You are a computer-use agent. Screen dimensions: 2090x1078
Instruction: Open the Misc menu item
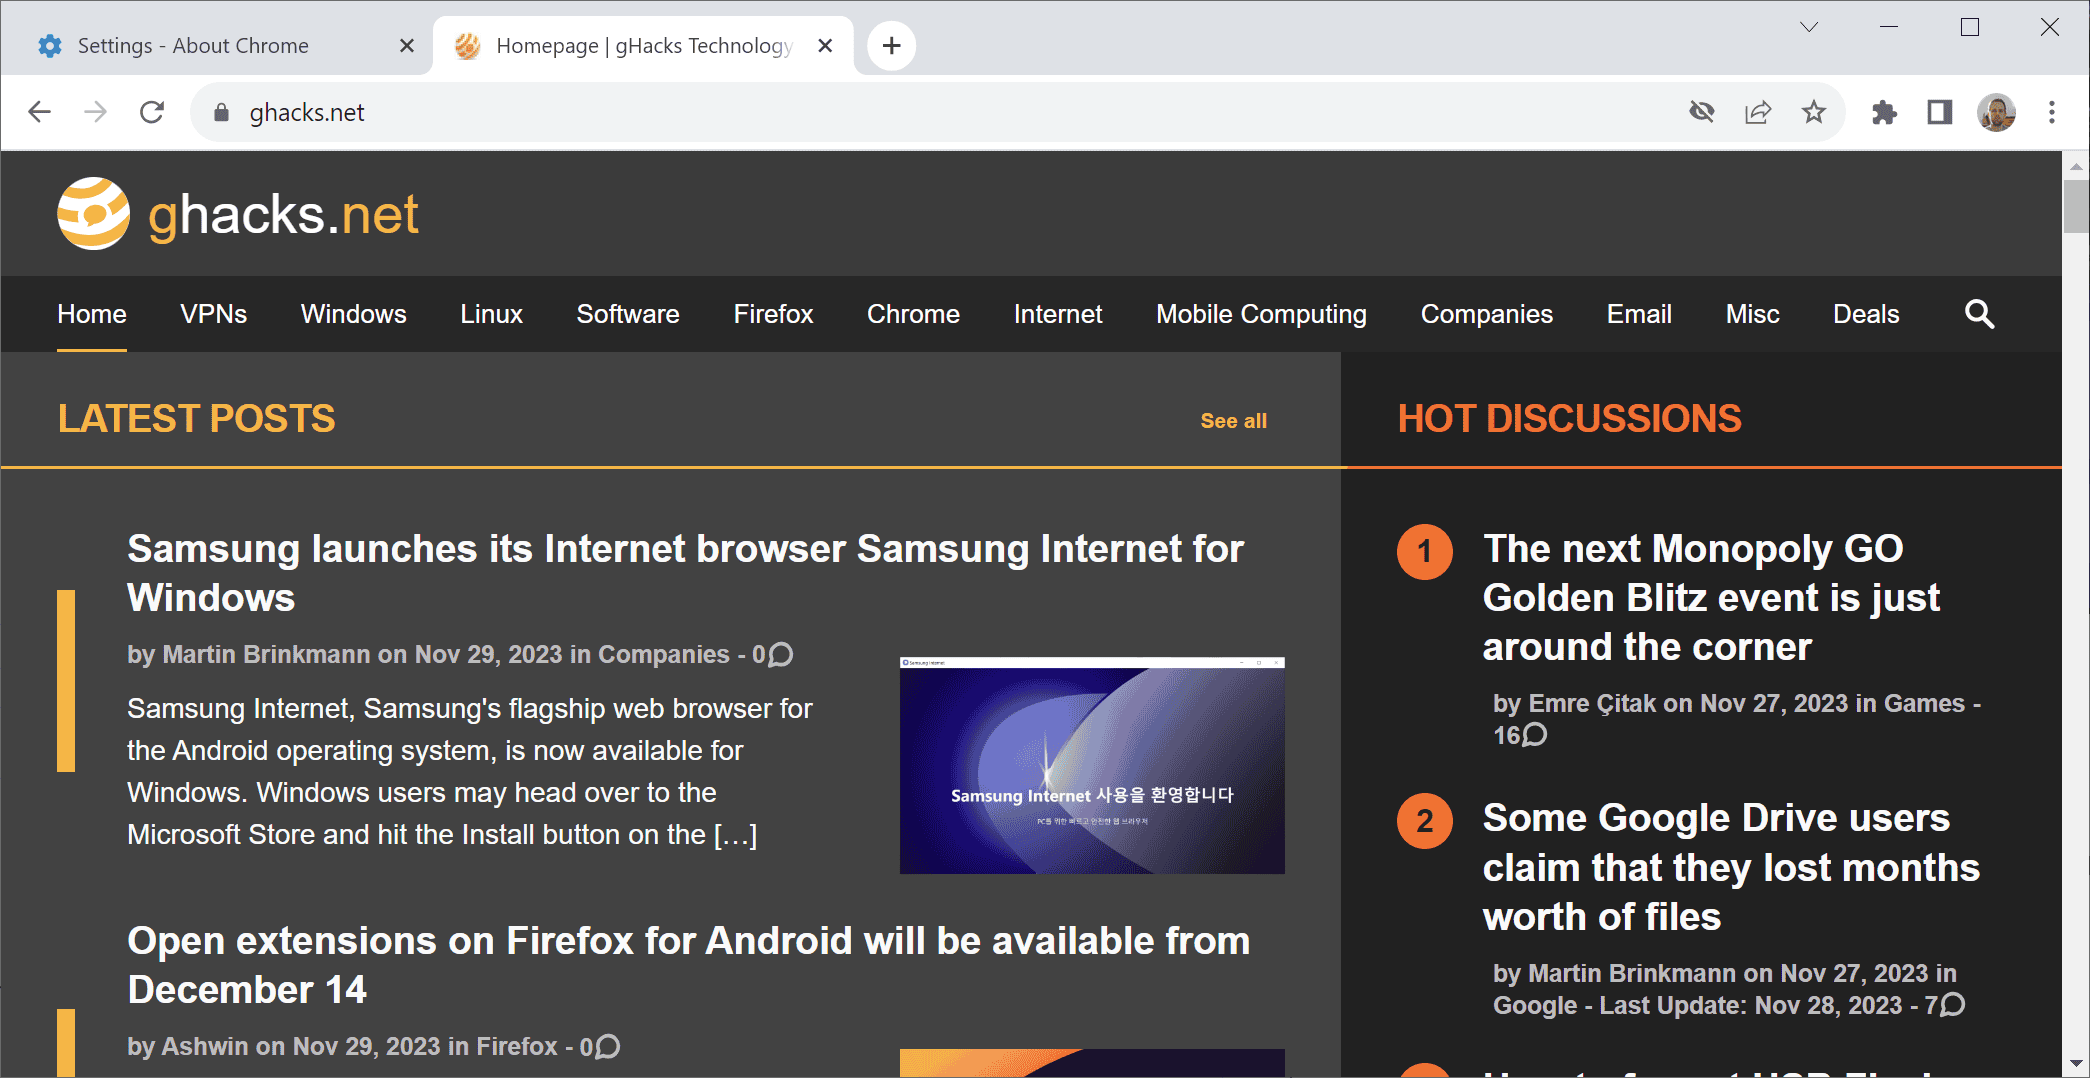1752,314
